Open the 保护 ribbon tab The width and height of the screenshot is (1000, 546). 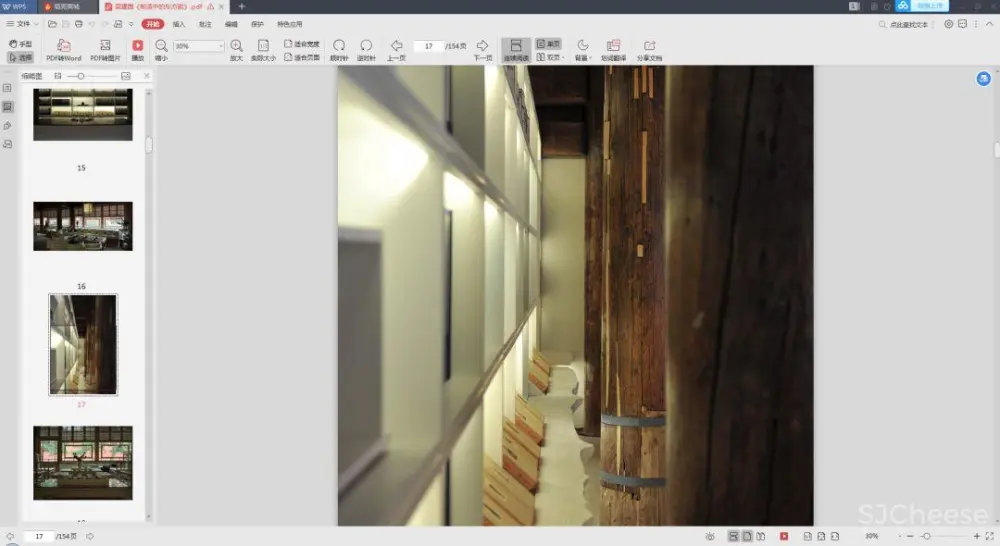258,23
